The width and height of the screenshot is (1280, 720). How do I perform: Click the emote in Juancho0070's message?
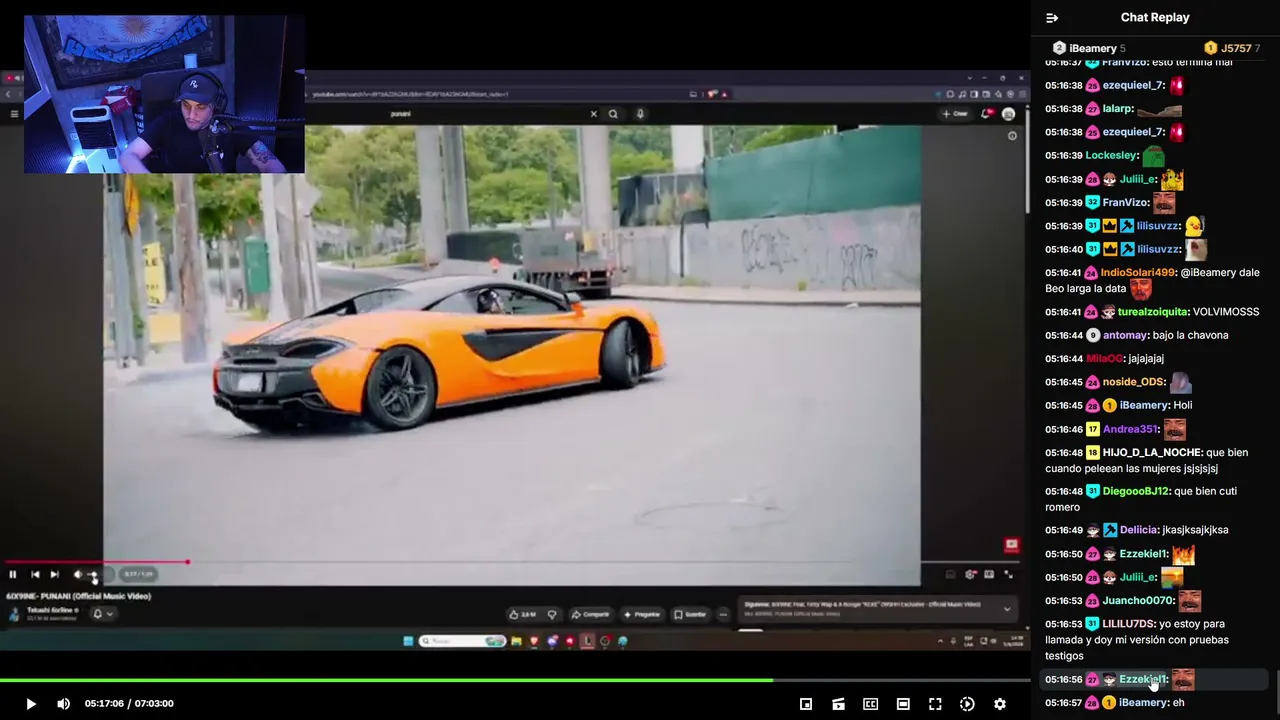click(1190, 601)
